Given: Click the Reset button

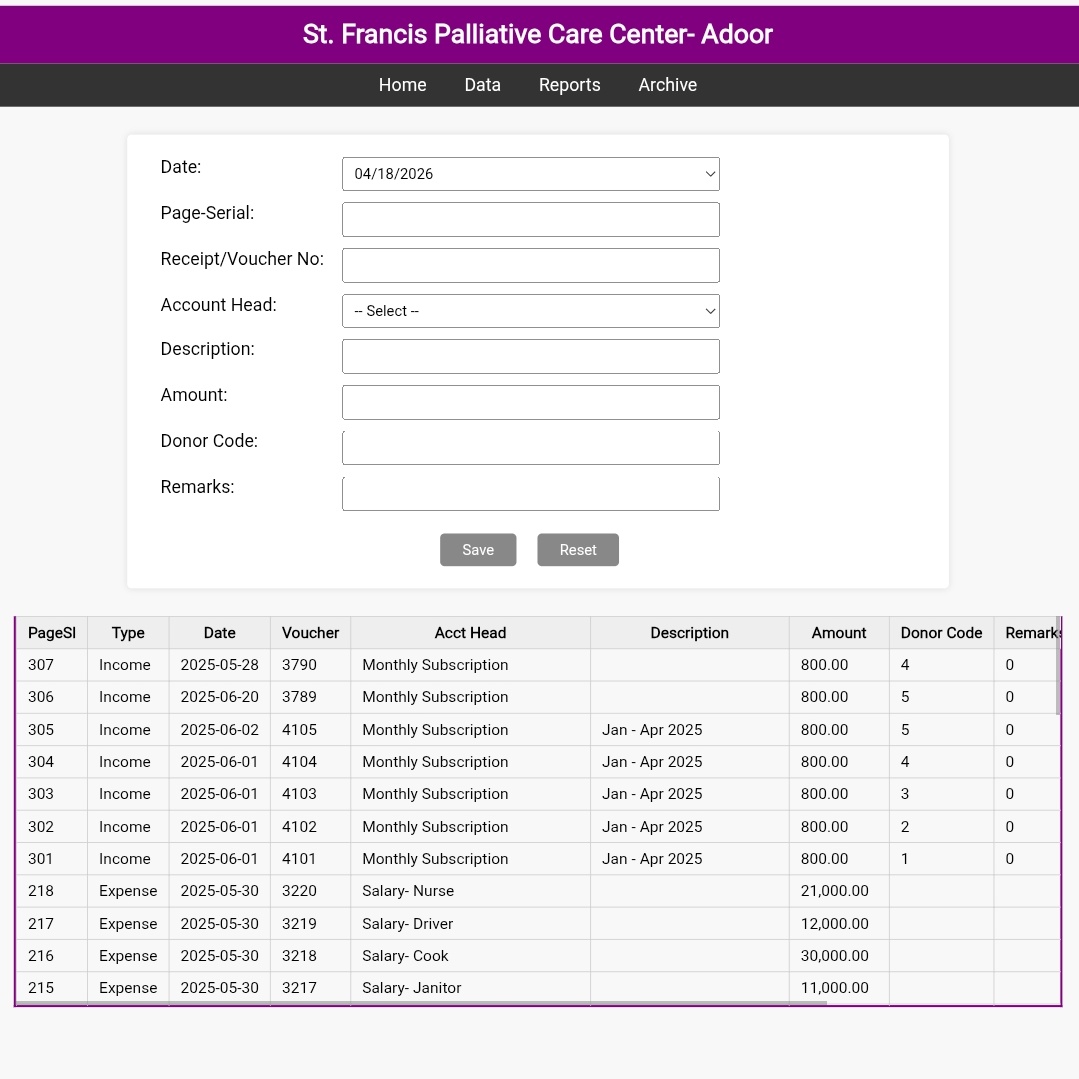Looking at the screenshot, I should (x=577, y=549).
